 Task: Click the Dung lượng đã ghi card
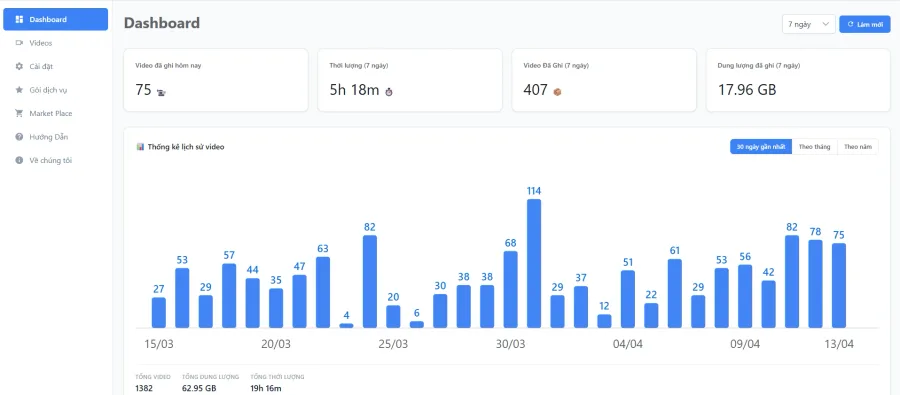tap(798, 80)
